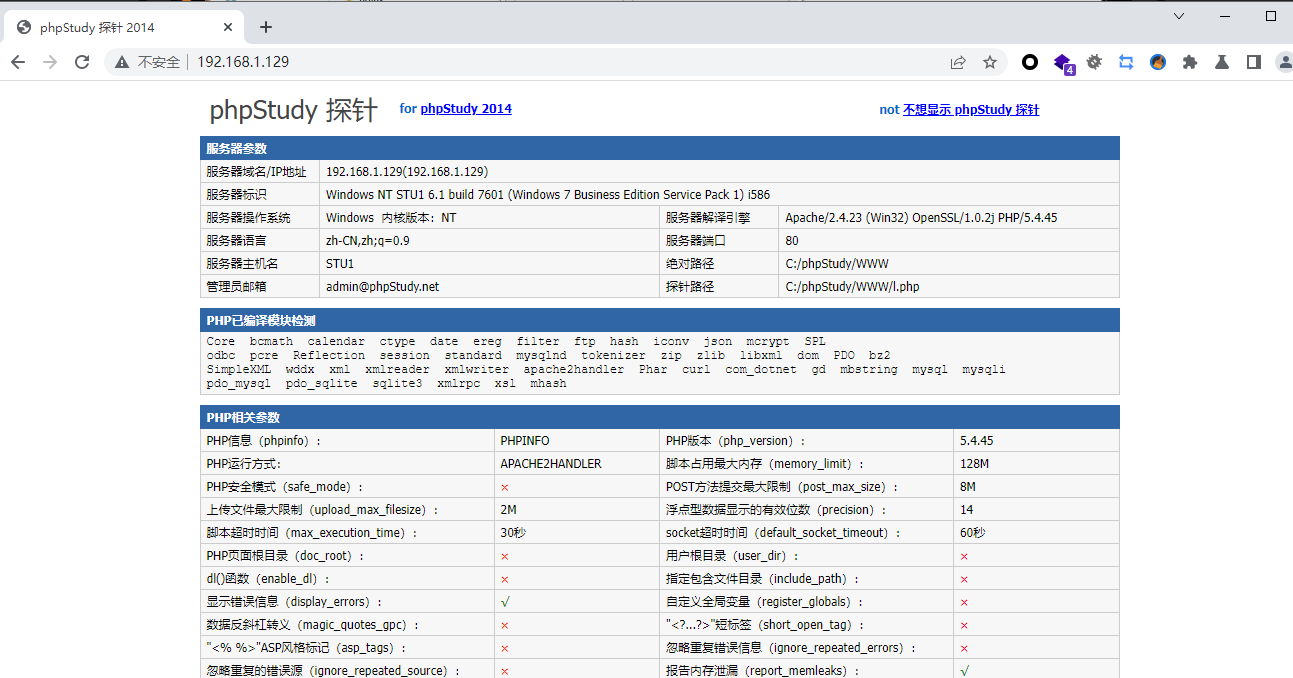1293x678 pixels.
Task: Click absolute path C:/phpStudy/WWW
Action: pos(837,264)
